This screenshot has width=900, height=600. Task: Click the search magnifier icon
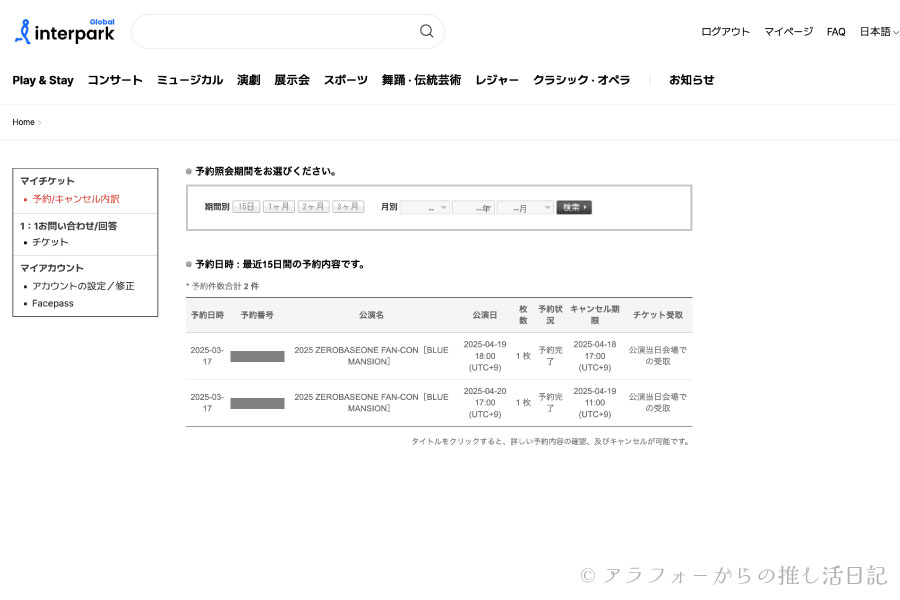point(426,31)
